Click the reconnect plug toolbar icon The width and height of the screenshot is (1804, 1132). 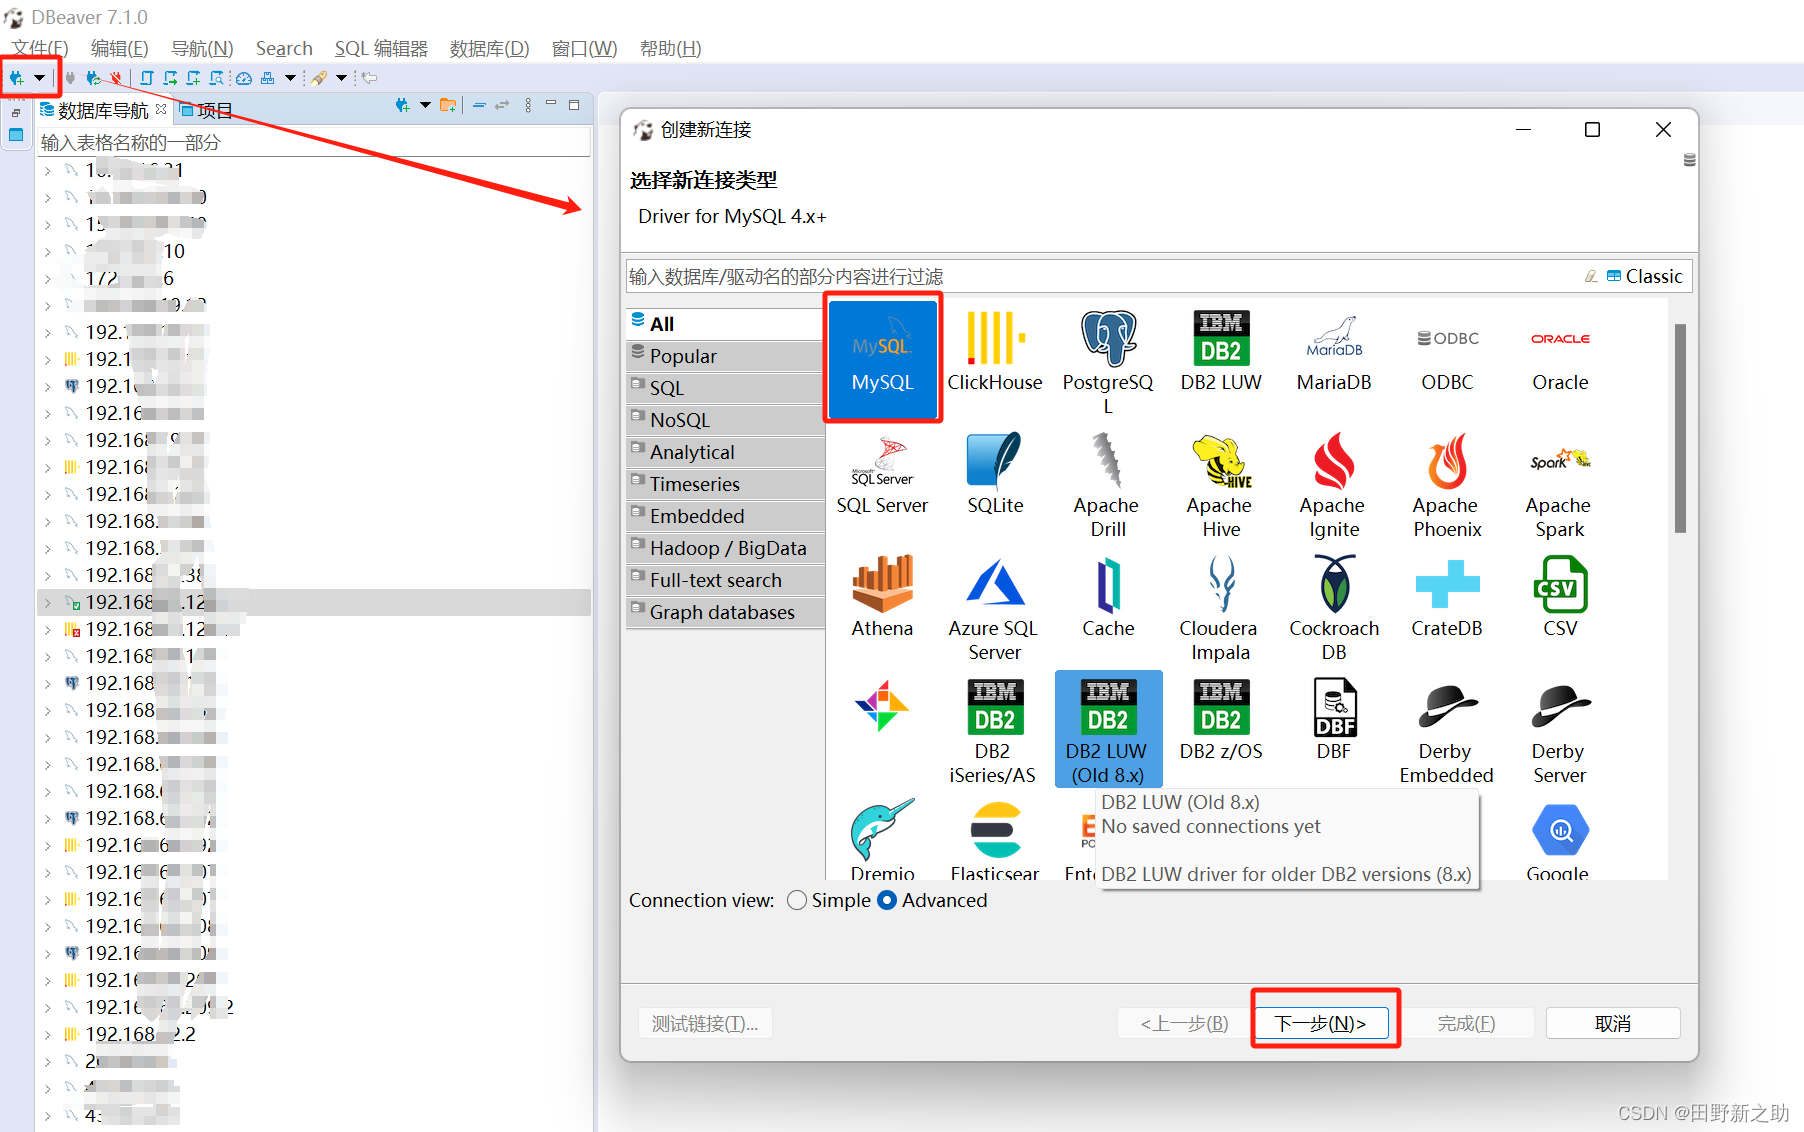click(x=94, y=77)
